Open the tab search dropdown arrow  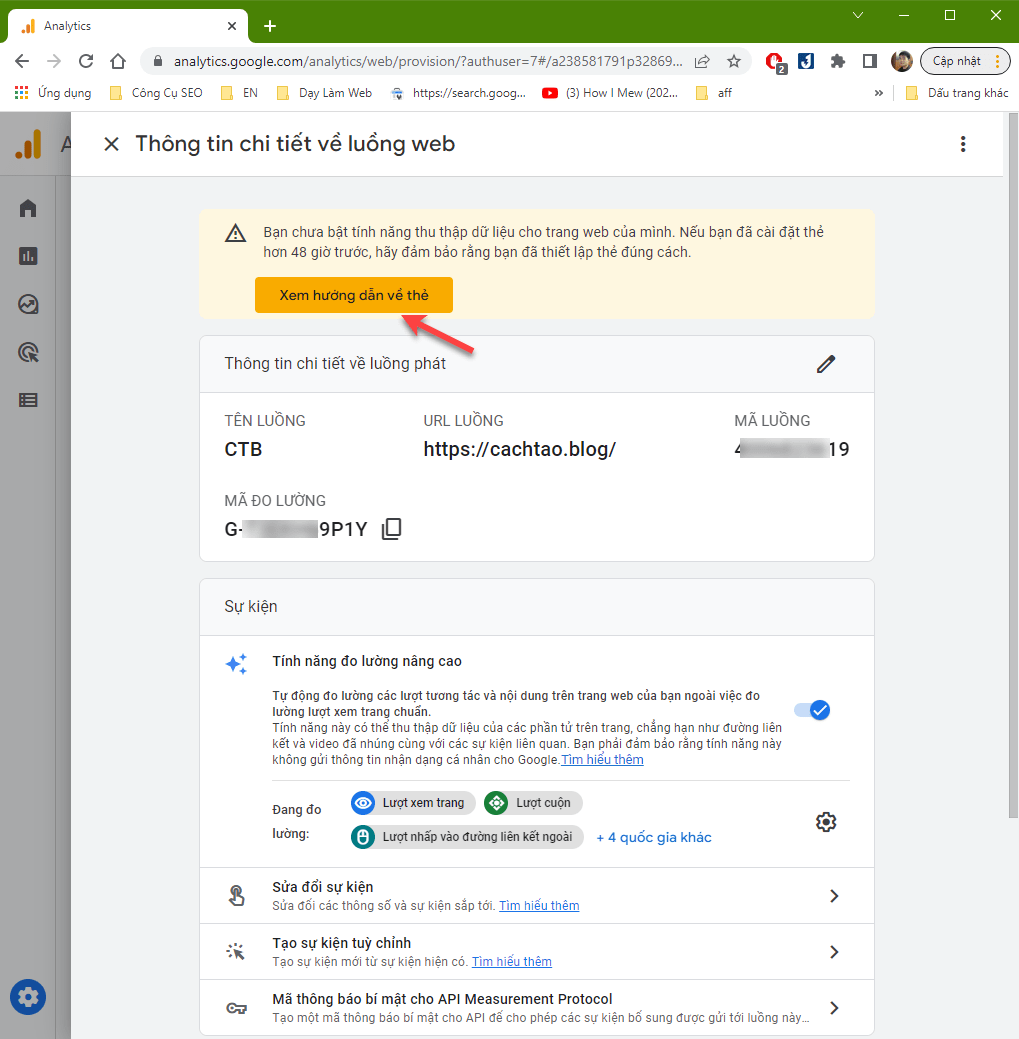pos(858,15)
